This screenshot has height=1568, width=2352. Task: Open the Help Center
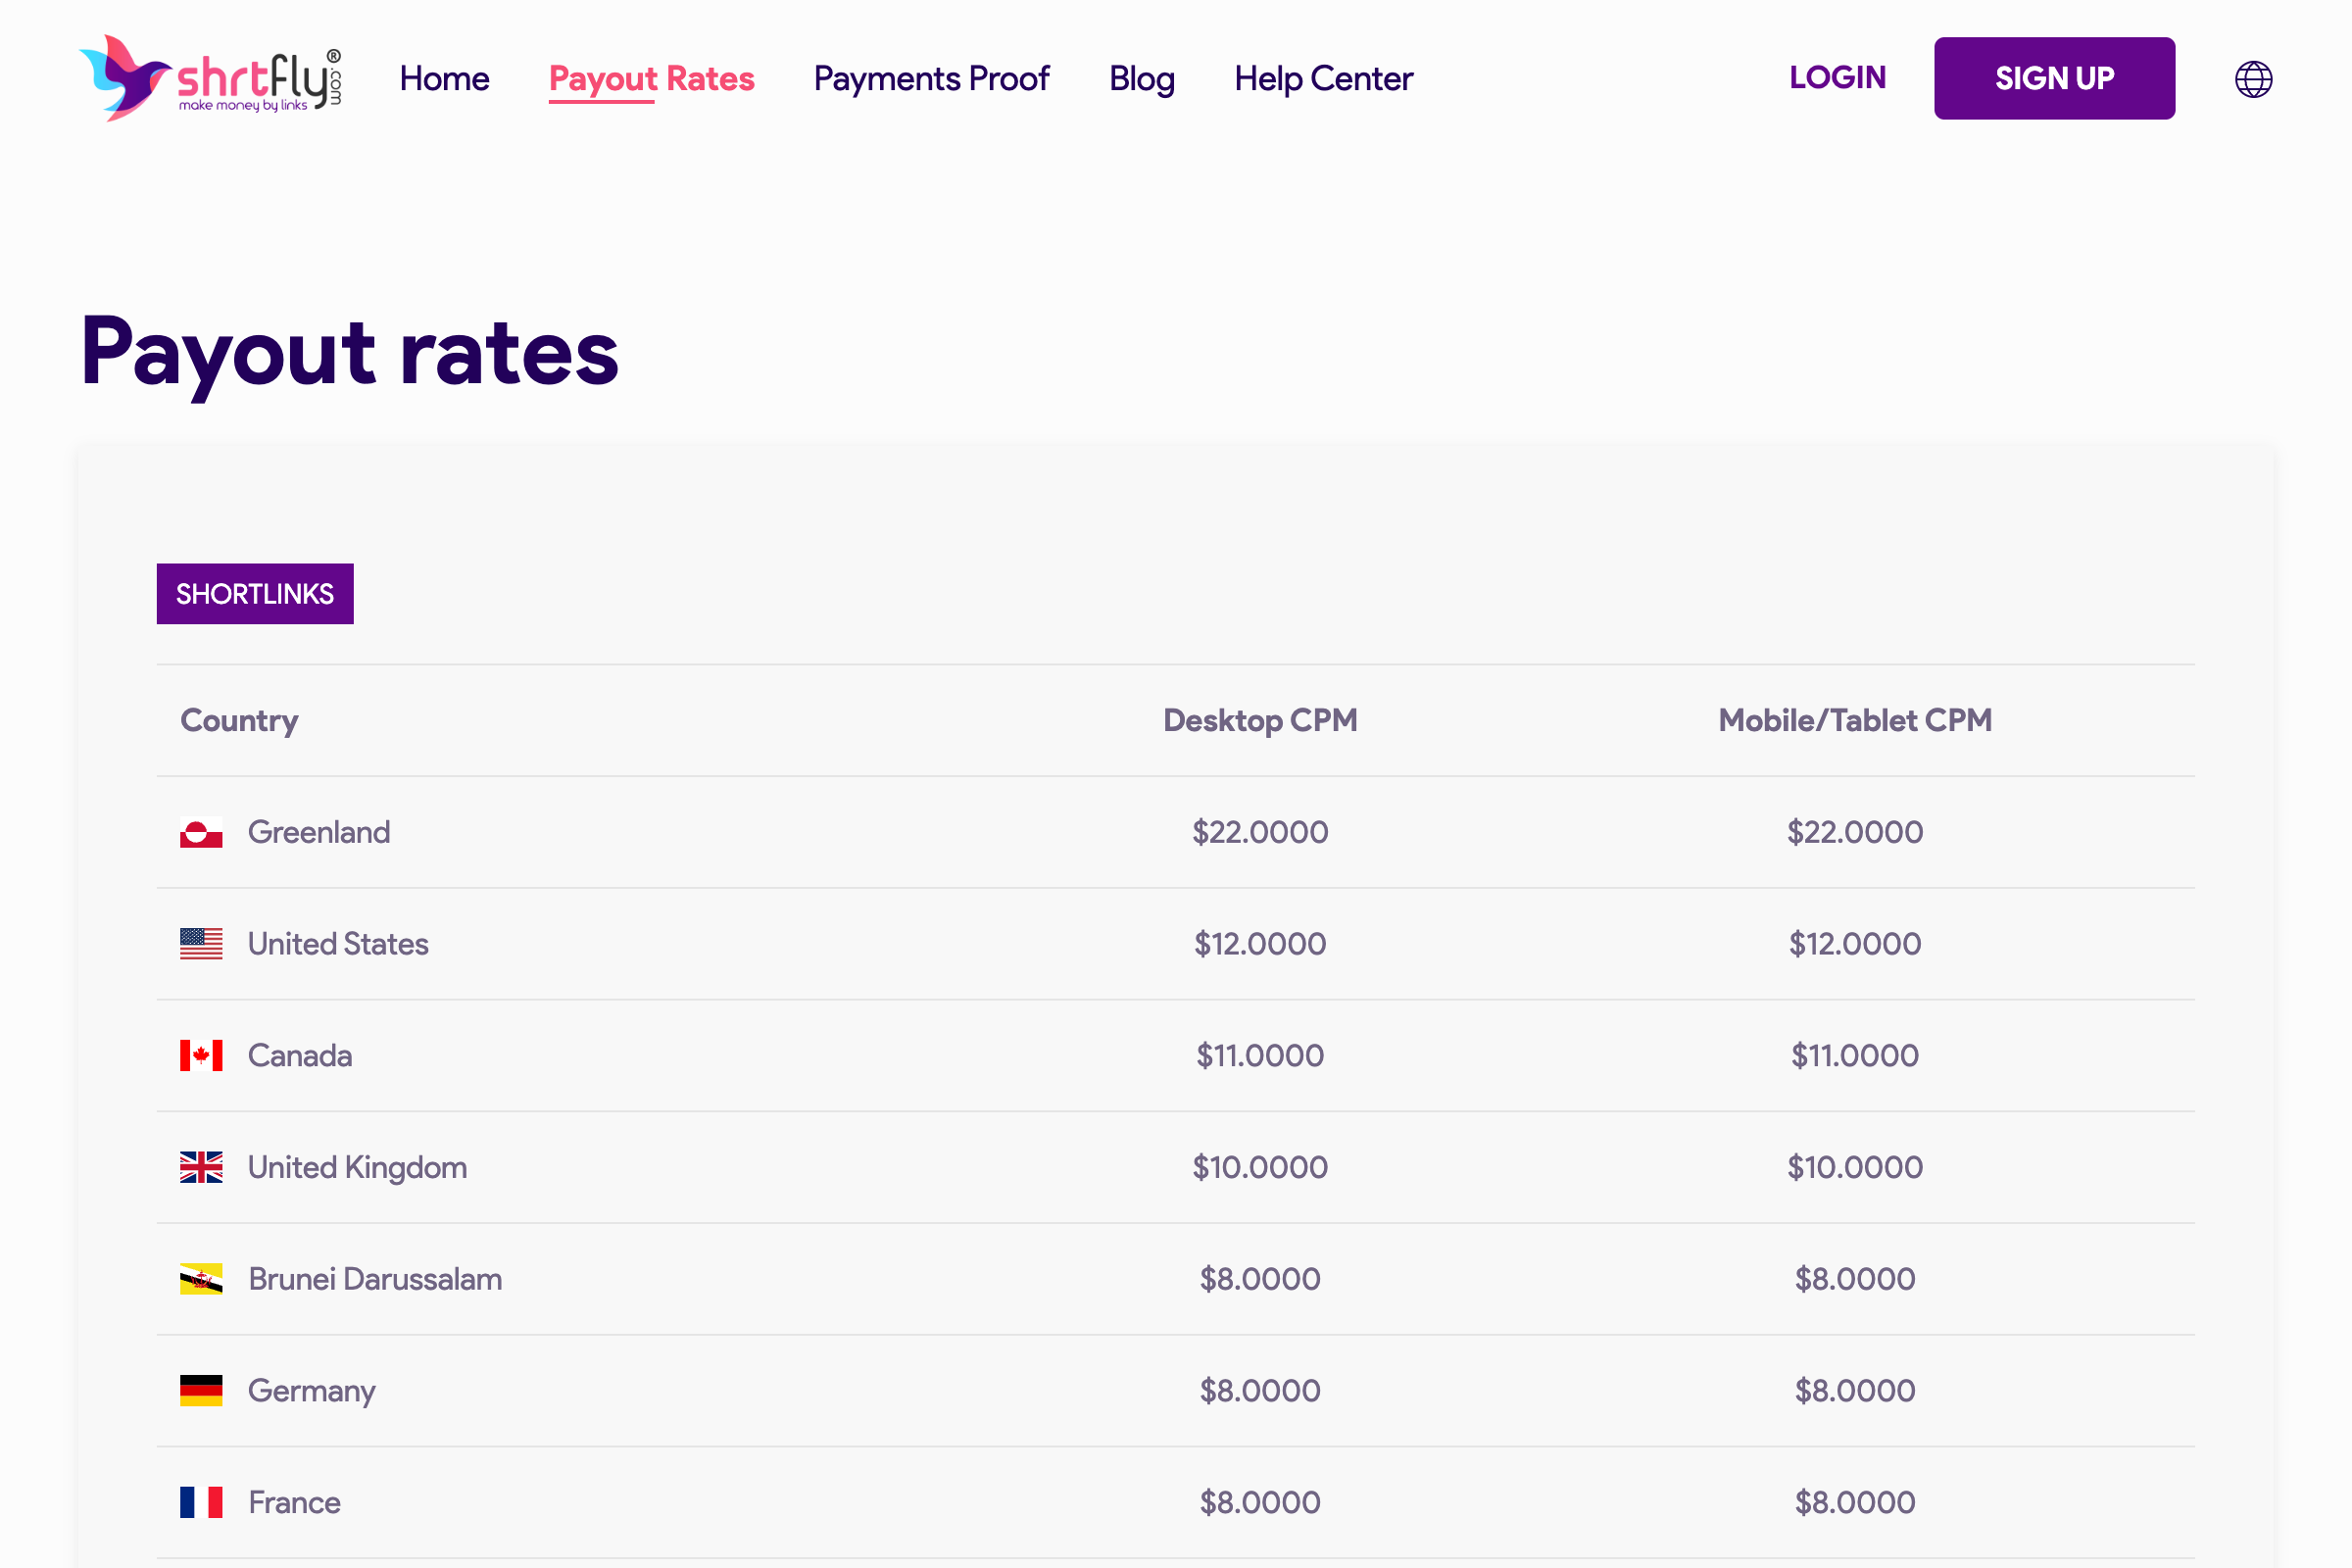[x=1323, y=79]
